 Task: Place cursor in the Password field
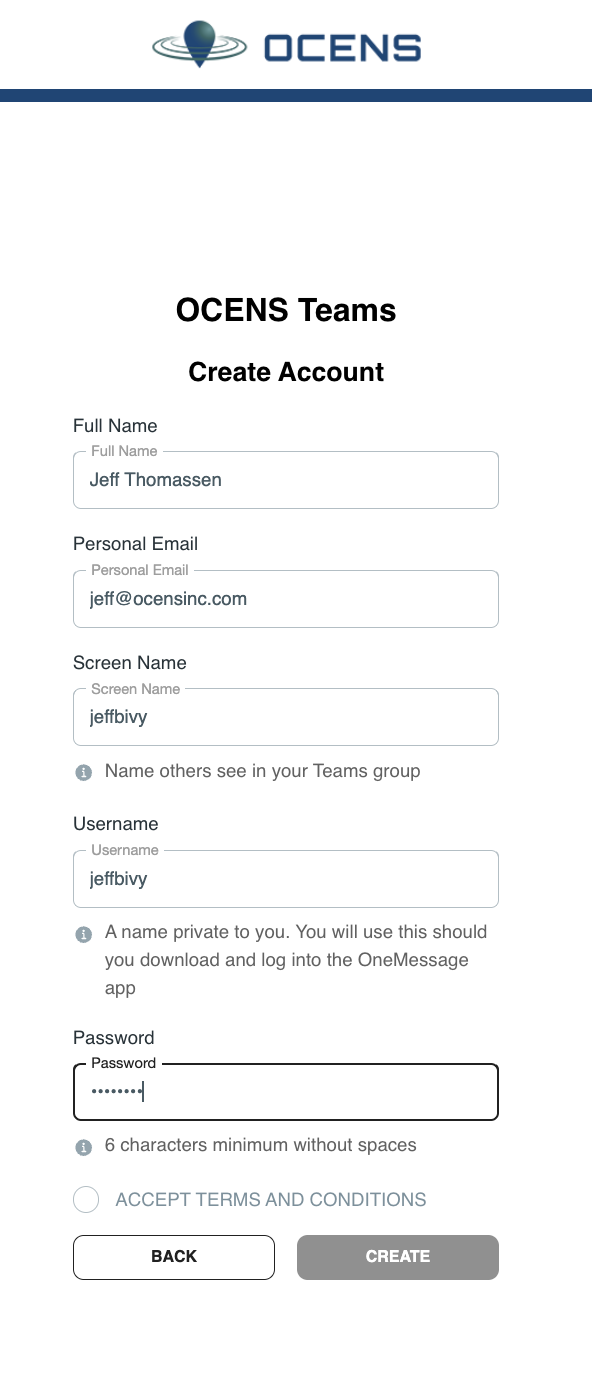pyautogui.click(x=286, y=1092)
